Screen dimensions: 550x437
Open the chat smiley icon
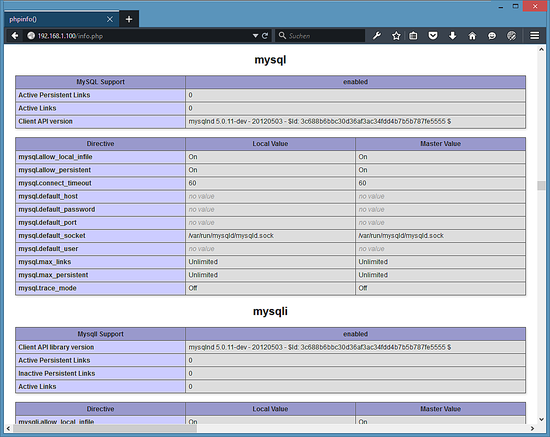tap(492, 35)
